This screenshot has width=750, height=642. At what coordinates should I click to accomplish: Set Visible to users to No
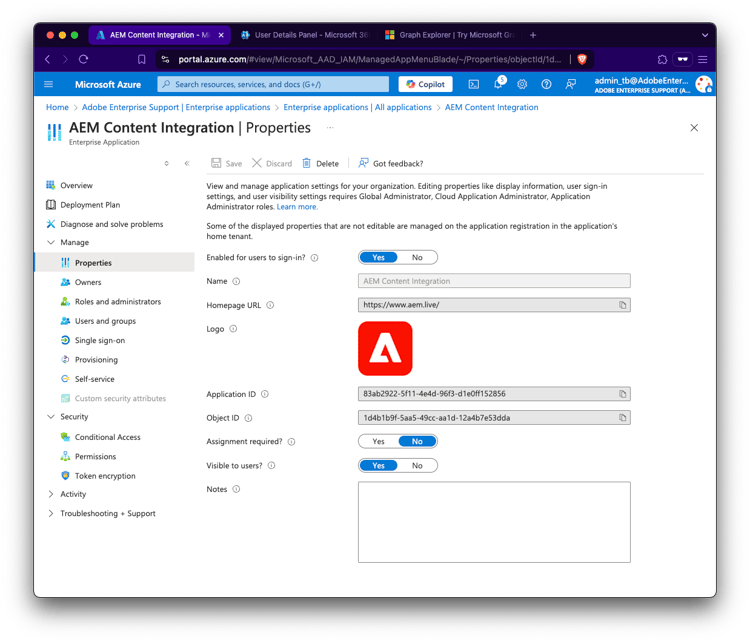tap(417, 465)
